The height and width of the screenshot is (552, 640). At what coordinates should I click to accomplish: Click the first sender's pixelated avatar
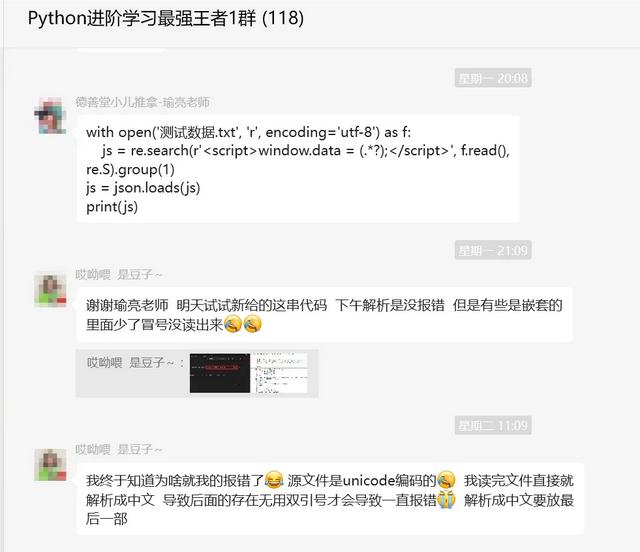51,116
